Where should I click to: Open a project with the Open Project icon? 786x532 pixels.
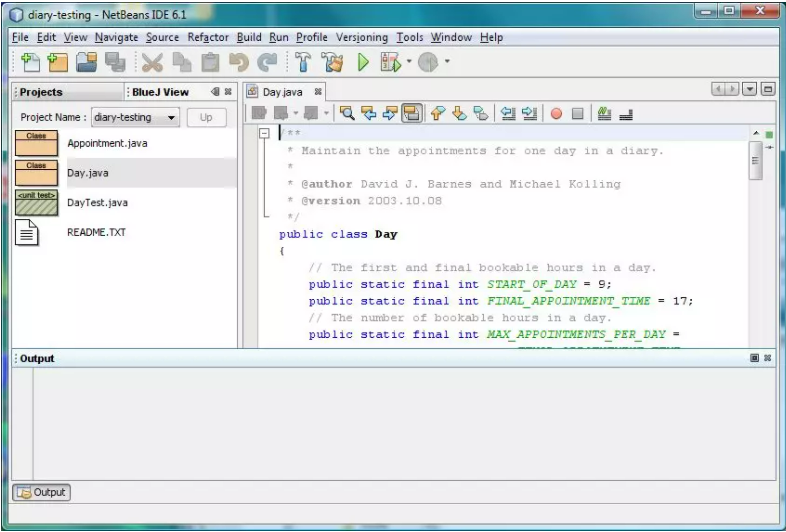pyautogui.click(x=86, y=63)
